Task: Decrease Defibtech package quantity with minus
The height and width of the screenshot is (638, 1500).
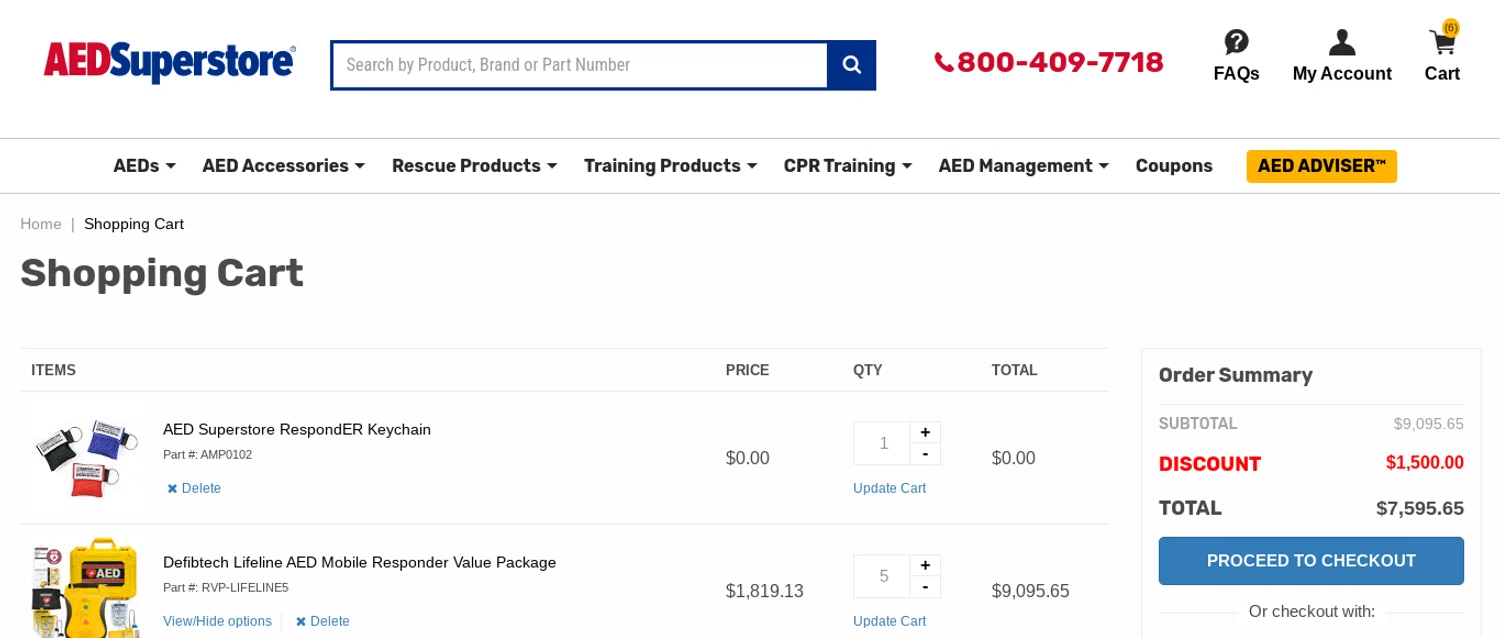Action: [x=925, y=587]
